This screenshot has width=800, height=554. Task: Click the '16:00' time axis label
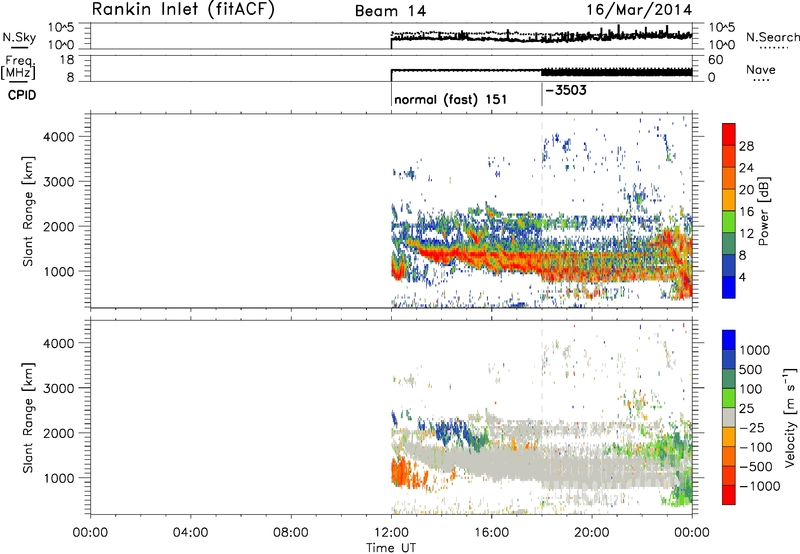point(491,533)
